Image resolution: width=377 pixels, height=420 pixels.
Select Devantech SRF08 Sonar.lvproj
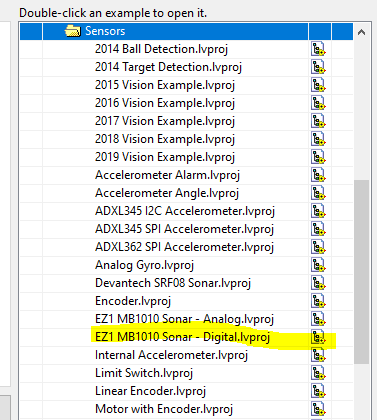[173, 283]
